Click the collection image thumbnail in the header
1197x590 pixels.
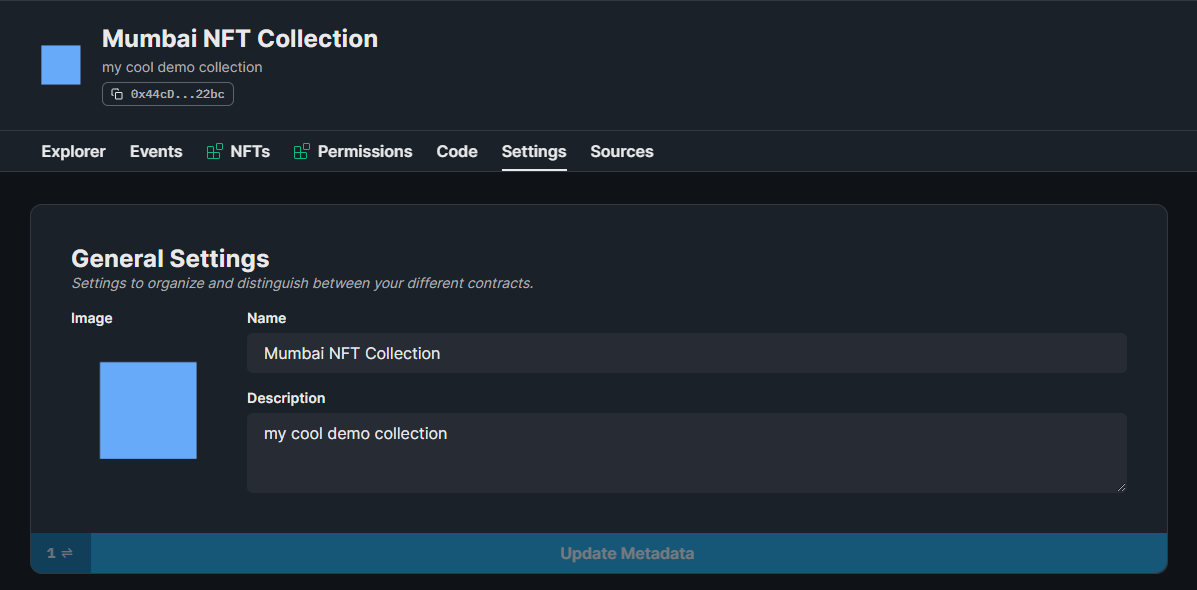pos(60,64)
